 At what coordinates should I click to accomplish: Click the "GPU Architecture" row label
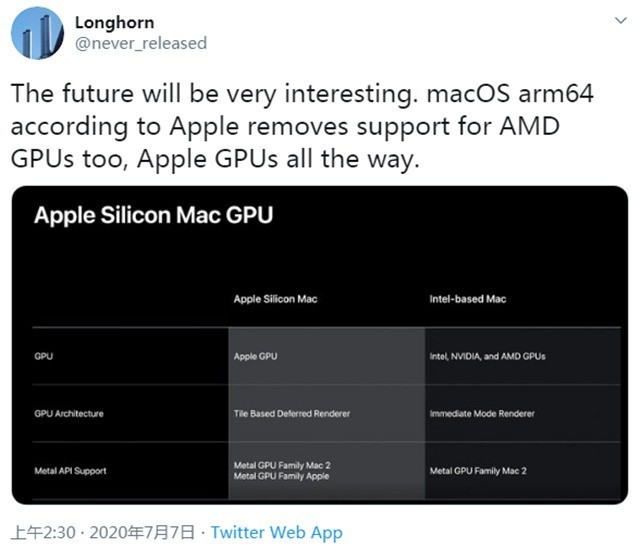point(69,413)
